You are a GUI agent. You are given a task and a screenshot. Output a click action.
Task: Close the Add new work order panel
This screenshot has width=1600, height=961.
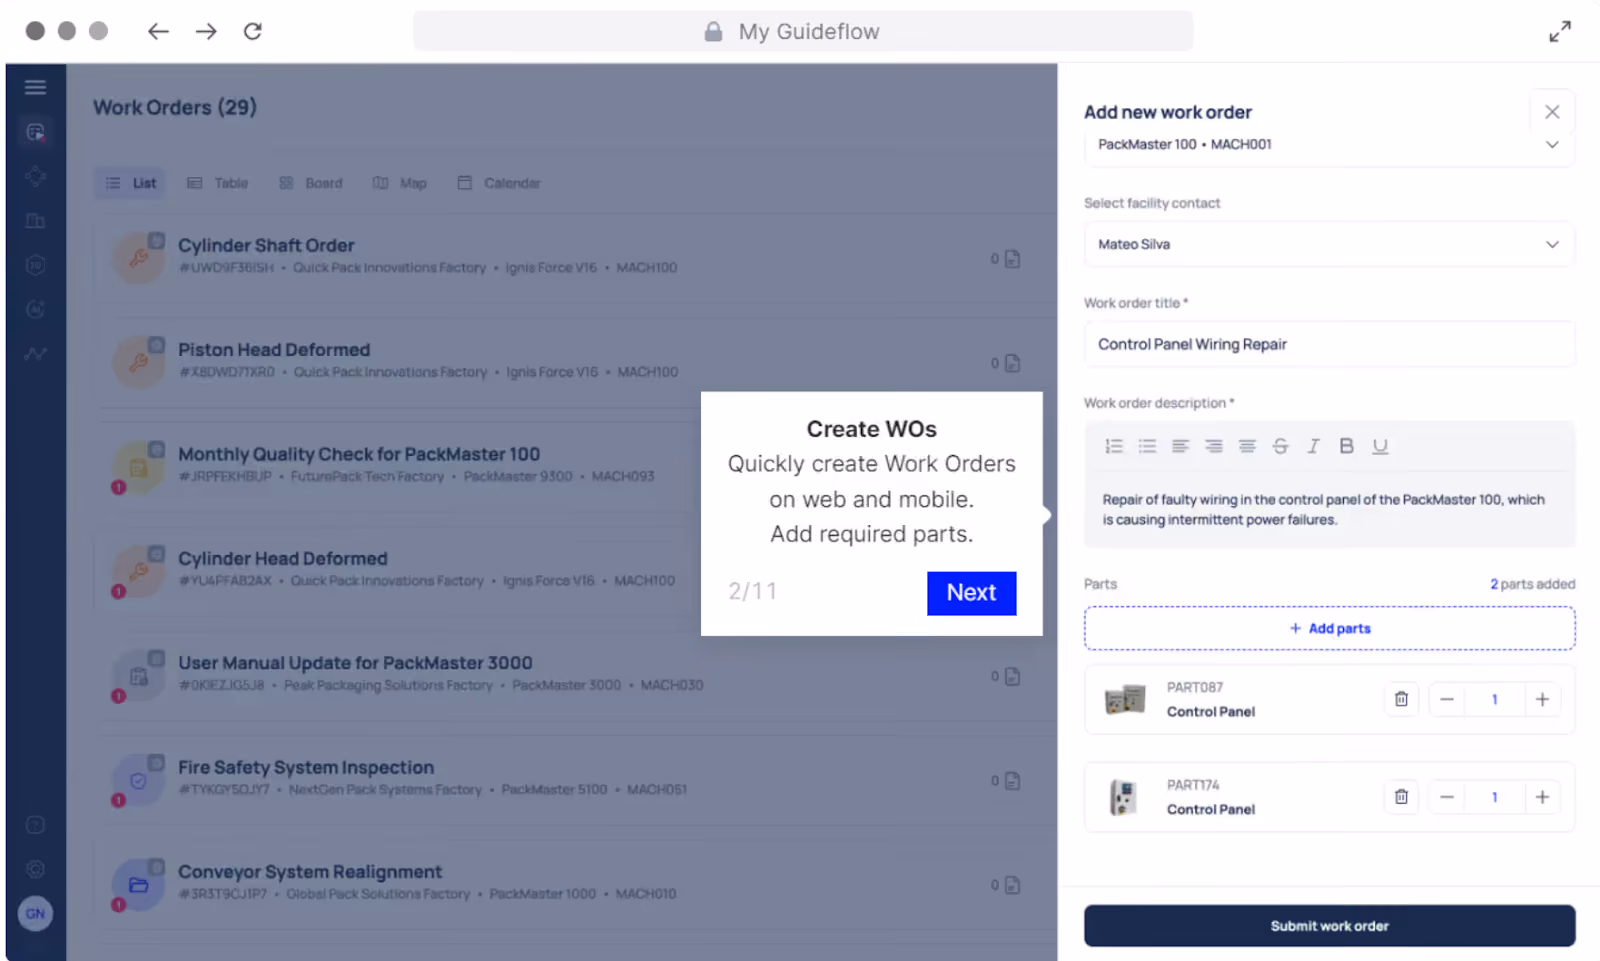1552,112
